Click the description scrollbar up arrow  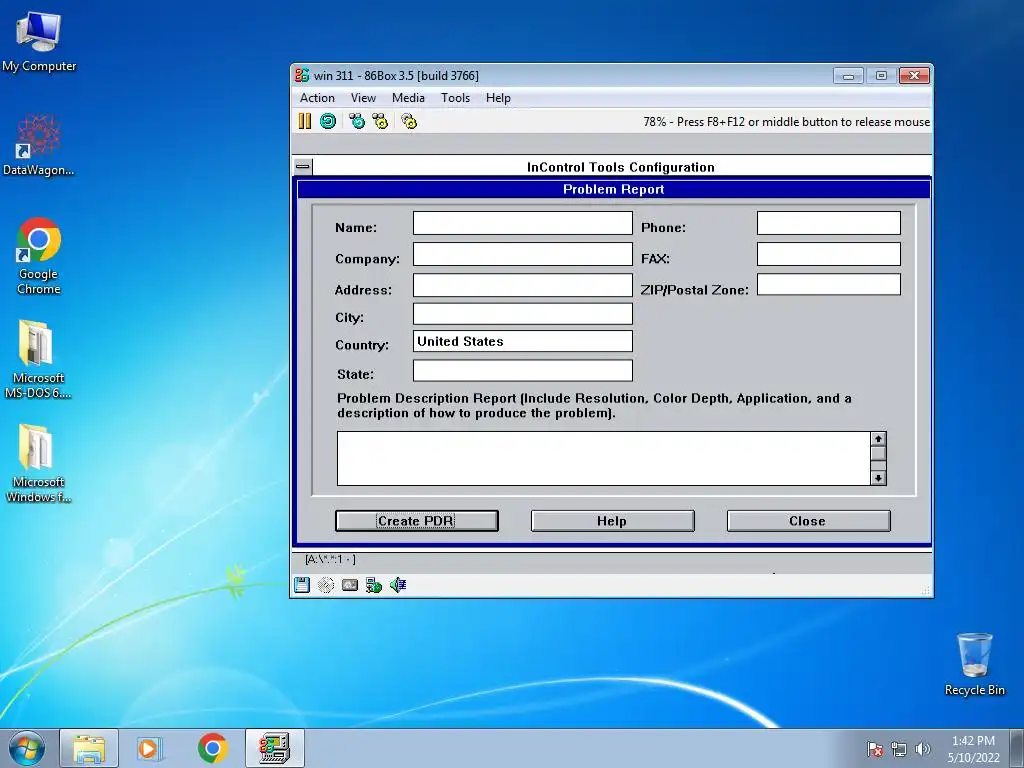tap(878, 439)
